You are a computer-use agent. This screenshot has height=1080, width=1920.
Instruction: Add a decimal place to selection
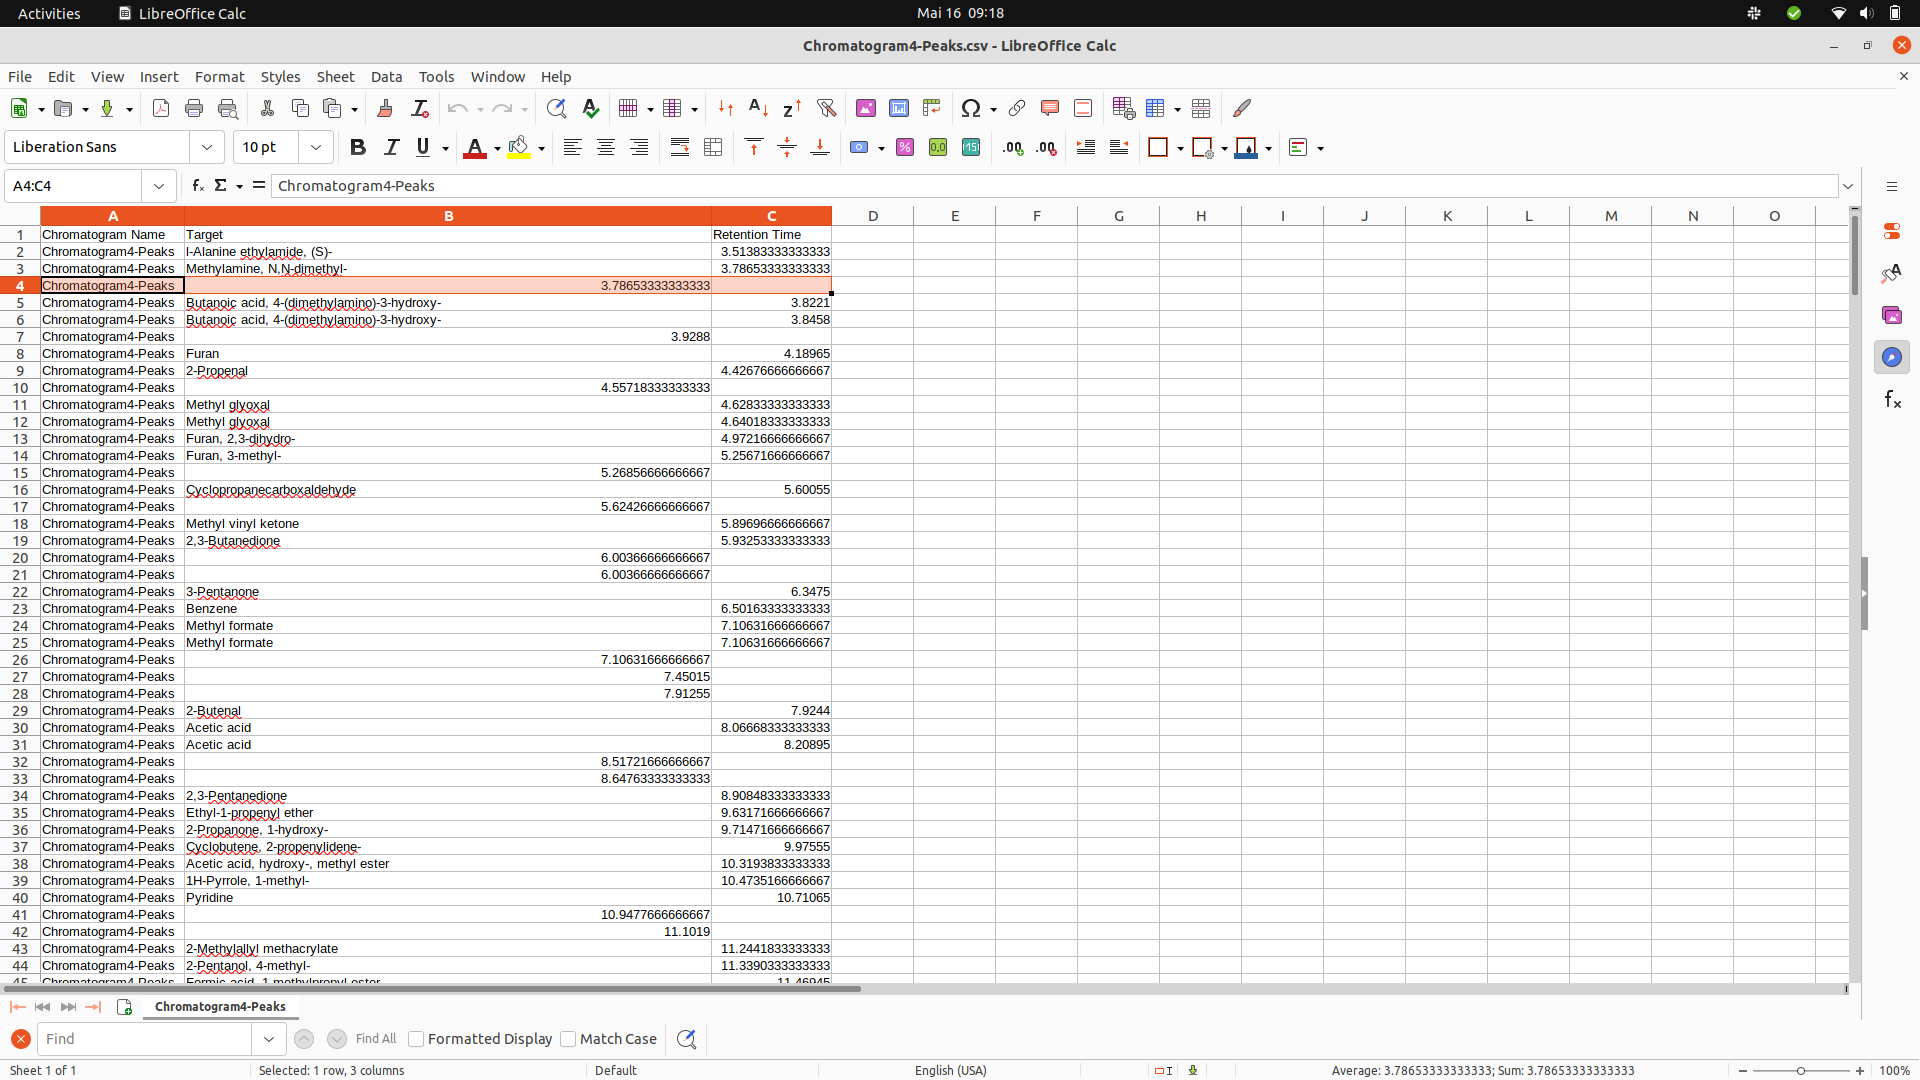click(x=1011, y=147)
